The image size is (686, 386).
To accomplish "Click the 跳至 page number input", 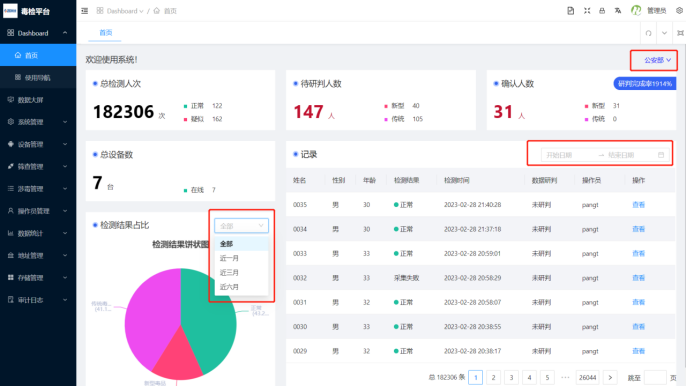I will coord(655,377).
